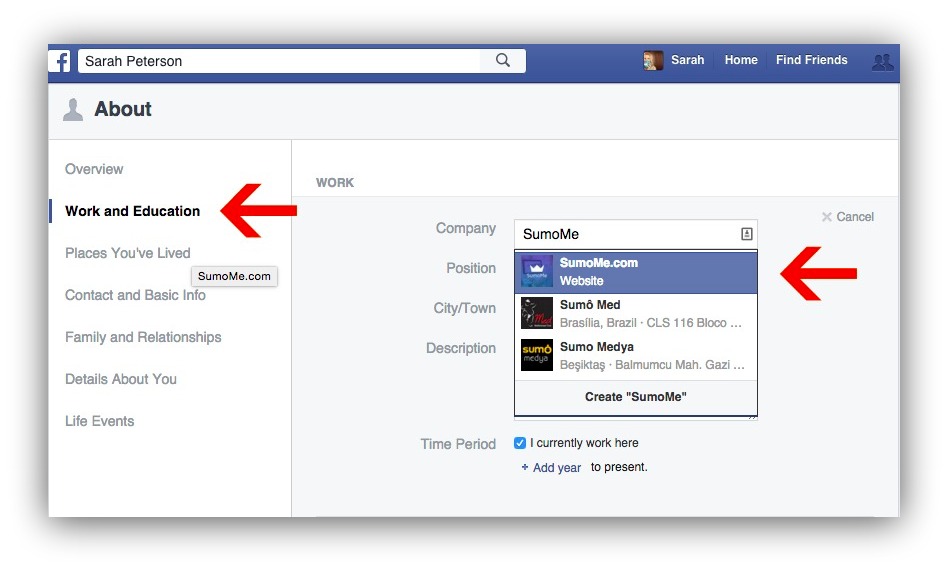The height and width of the screenshot is (569, 948).
Task: Click the 'to present.' text
Action: point(619,467)
